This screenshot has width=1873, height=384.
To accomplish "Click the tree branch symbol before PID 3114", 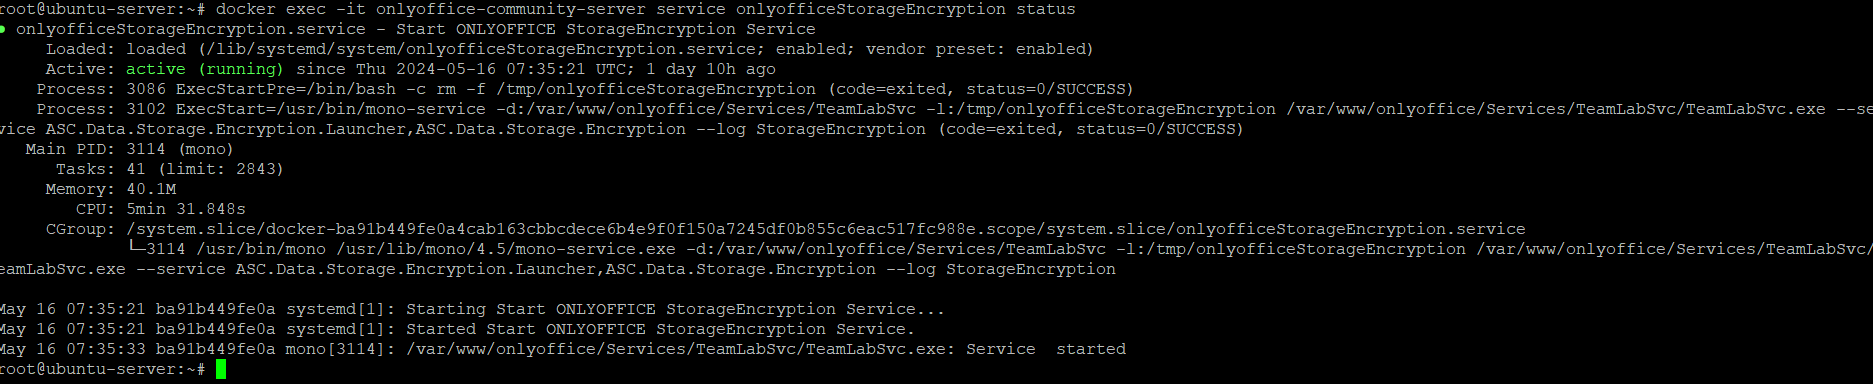I will [x=135, y=248].
